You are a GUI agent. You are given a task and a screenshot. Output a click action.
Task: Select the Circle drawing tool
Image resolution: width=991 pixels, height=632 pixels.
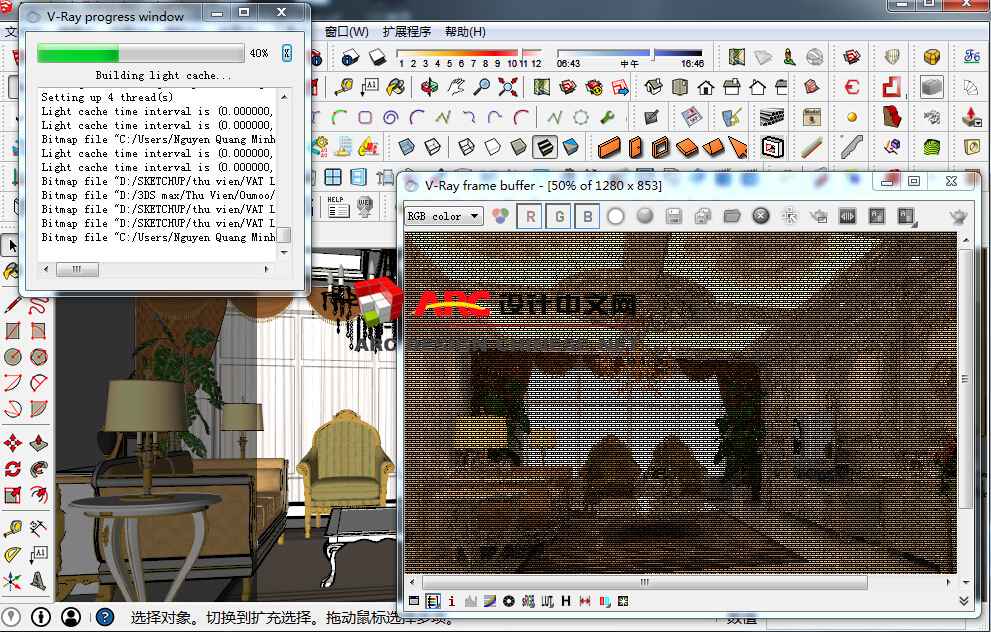[x=13, y=357]
